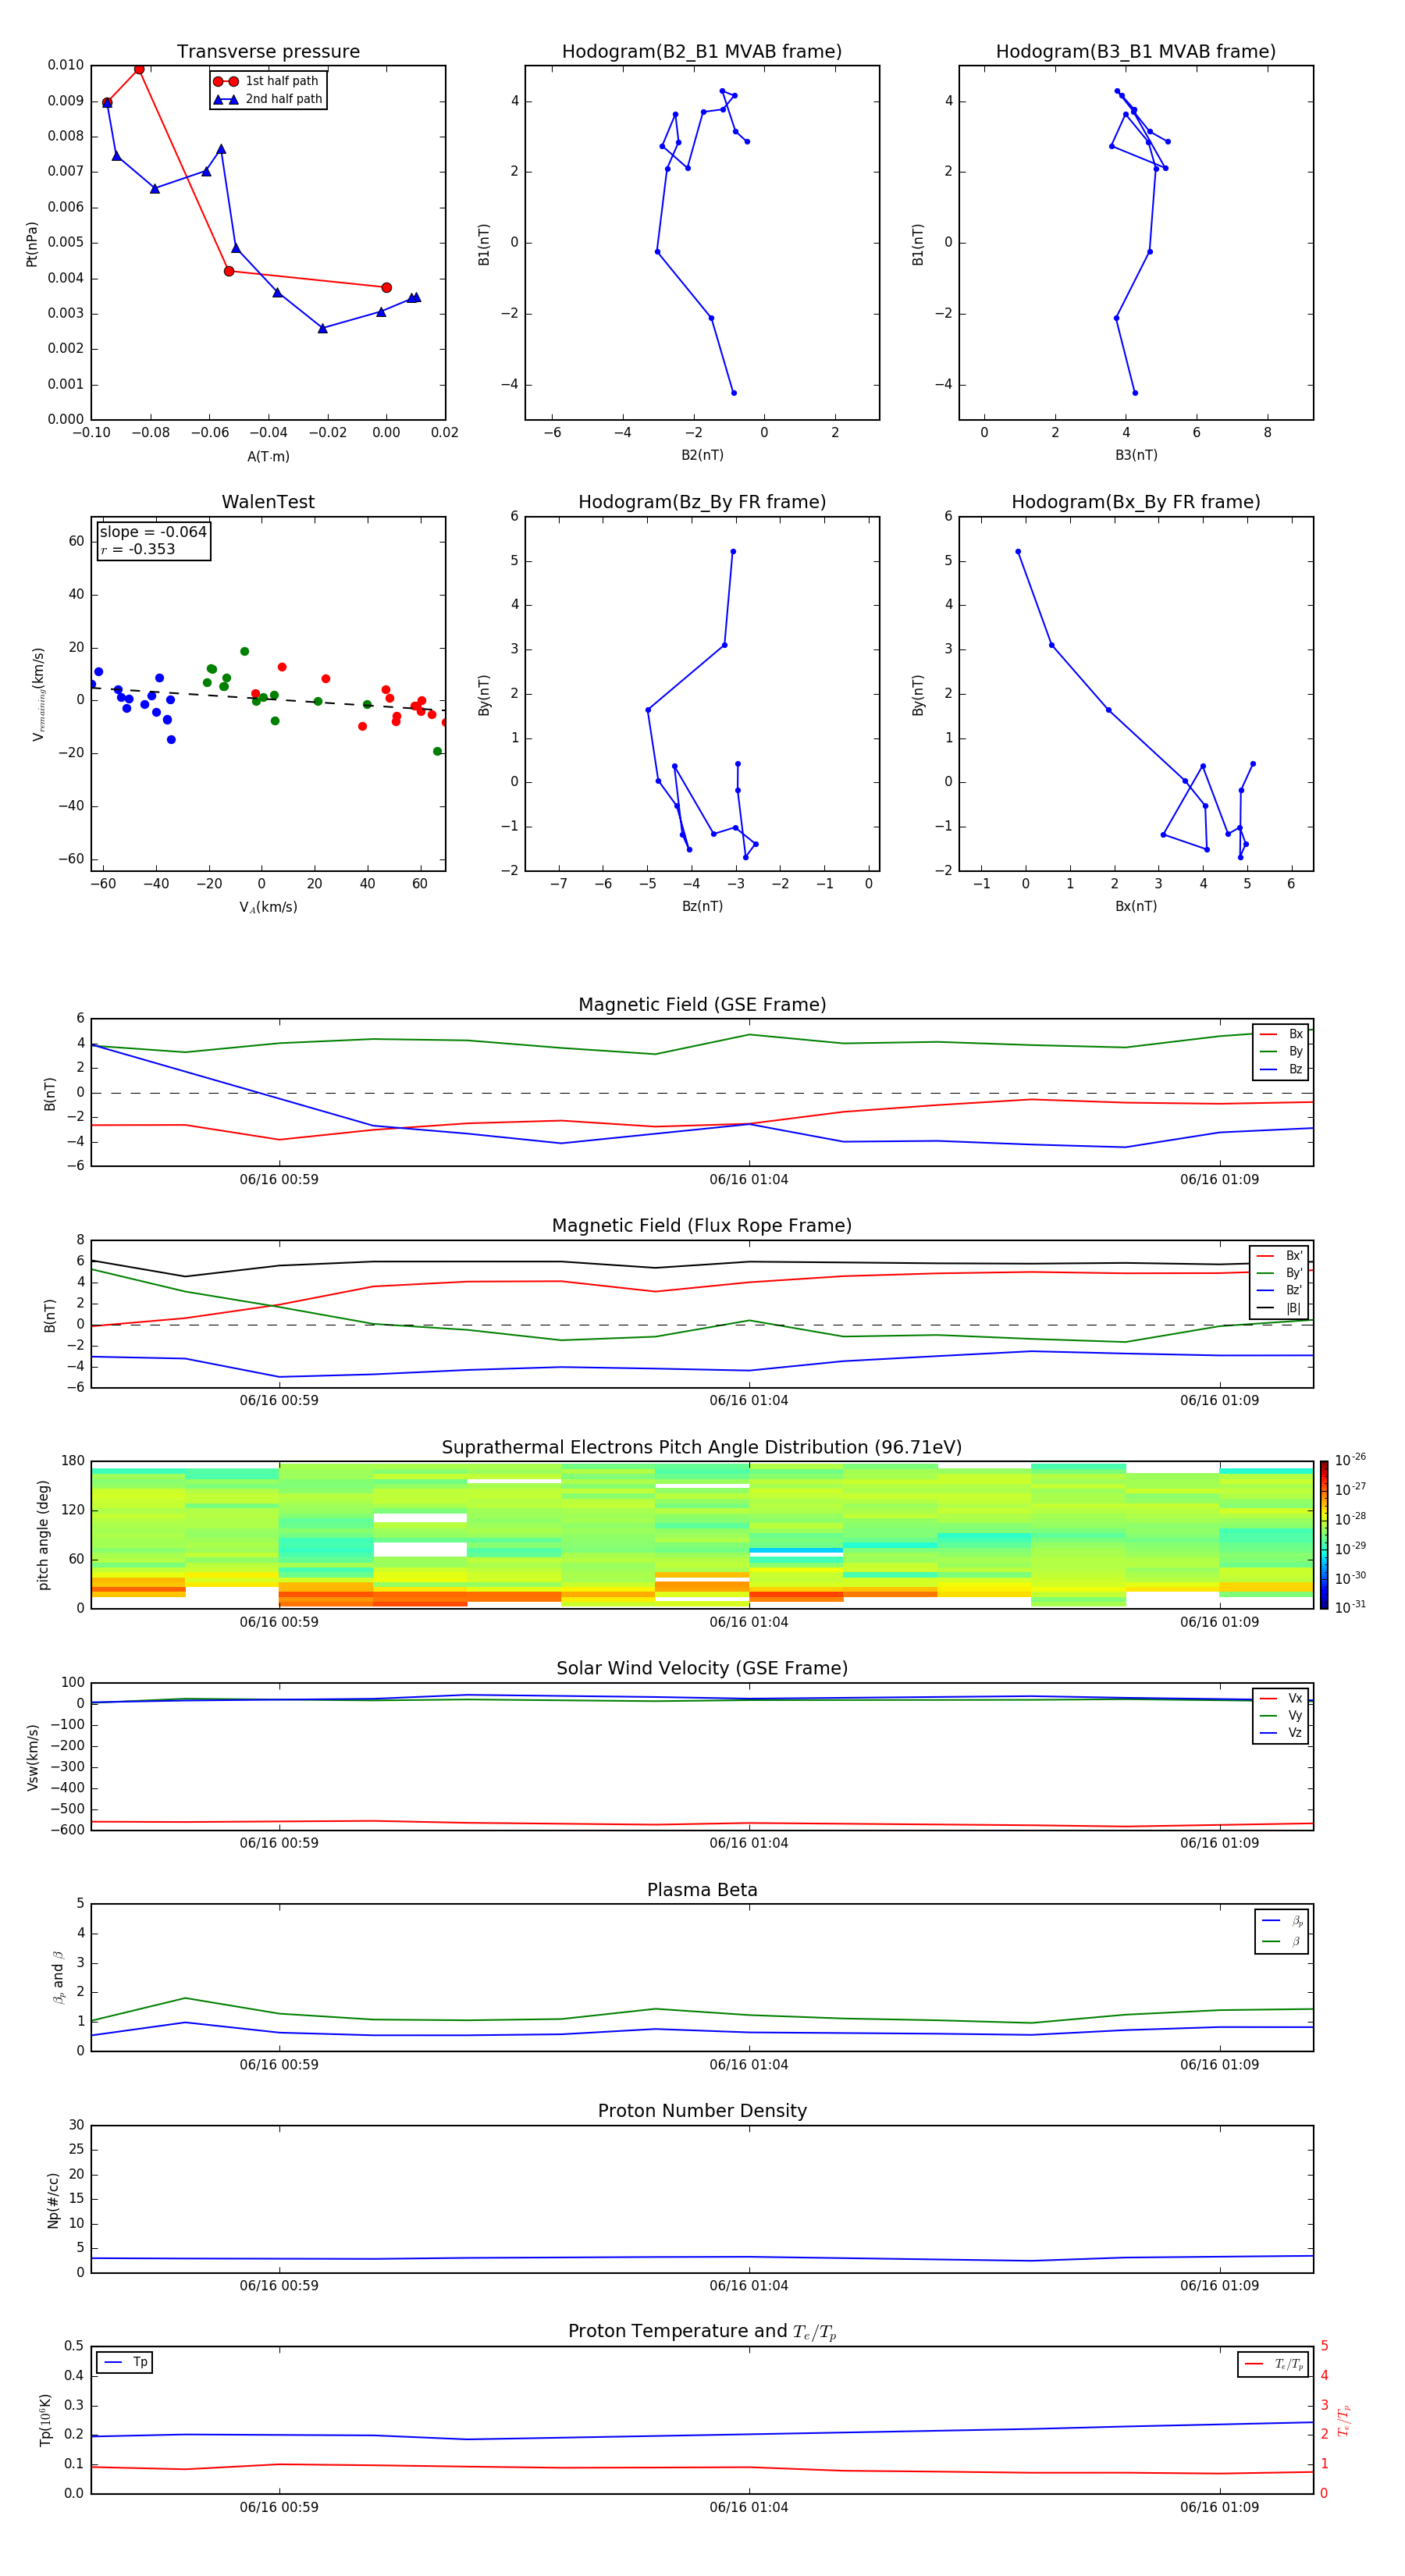
Task: Click the '2nd half path' legend entry
Action: [267, 99]
